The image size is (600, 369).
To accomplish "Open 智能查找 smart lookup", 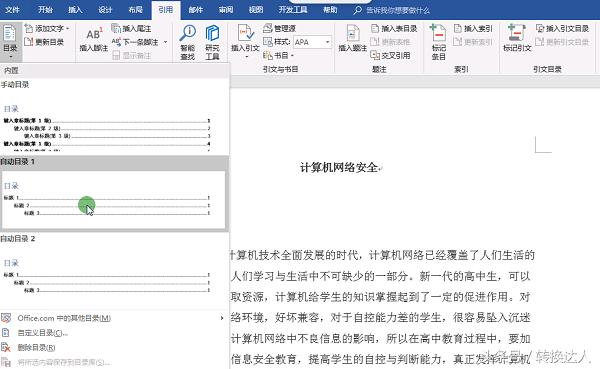I will click(x=188, y=42).
